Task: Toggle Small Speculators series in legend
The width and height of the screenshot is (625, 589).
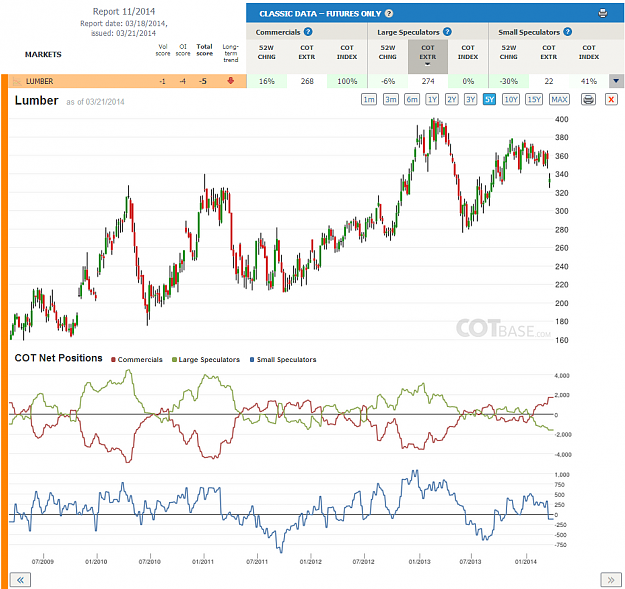Action: (283, 359)
